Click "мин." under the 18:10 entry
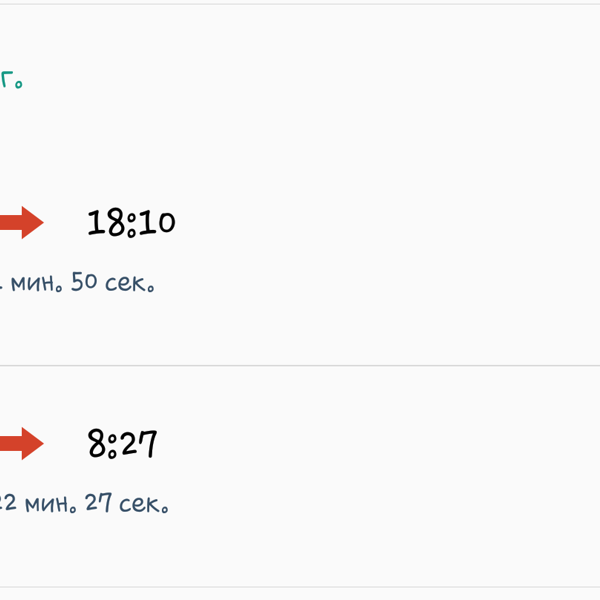600x600 pixels. click(x=36, y=283)
